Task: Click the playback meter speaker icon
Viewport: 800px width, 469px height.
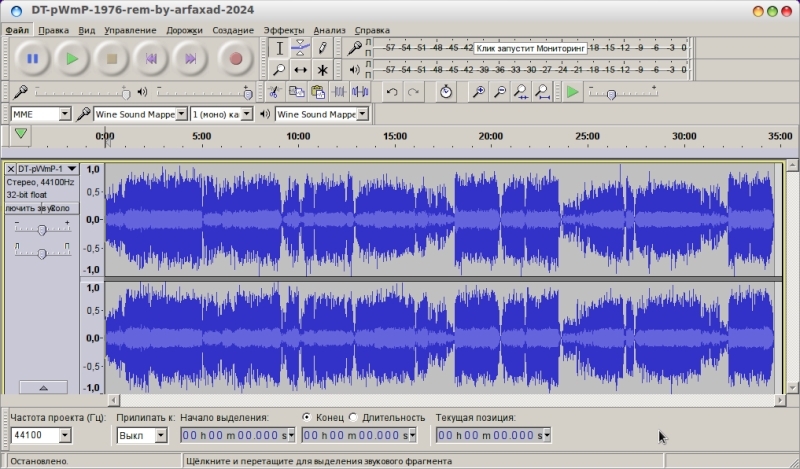Action: click(354, 69)
